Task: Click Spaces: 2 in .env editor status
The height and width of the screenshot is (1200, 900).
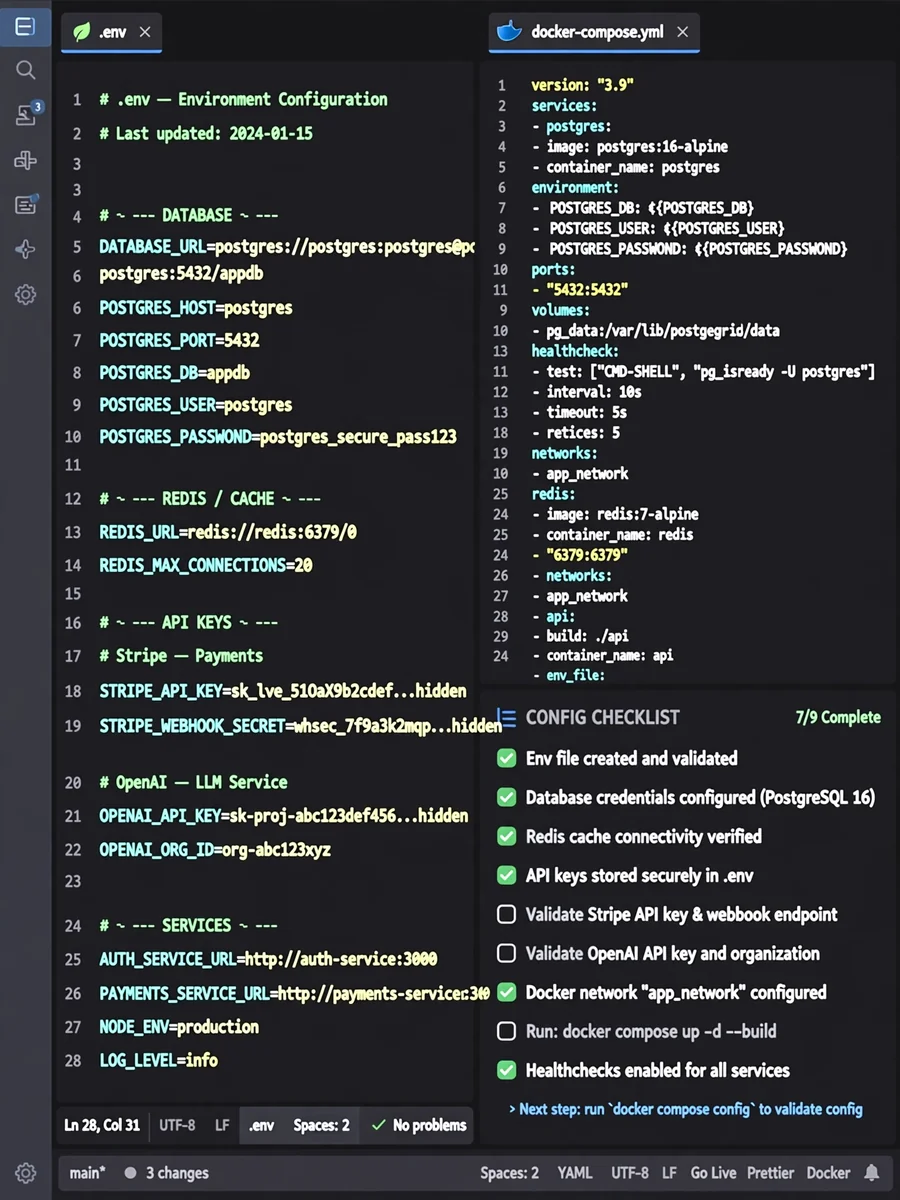Action: [x=321, y=1125]
